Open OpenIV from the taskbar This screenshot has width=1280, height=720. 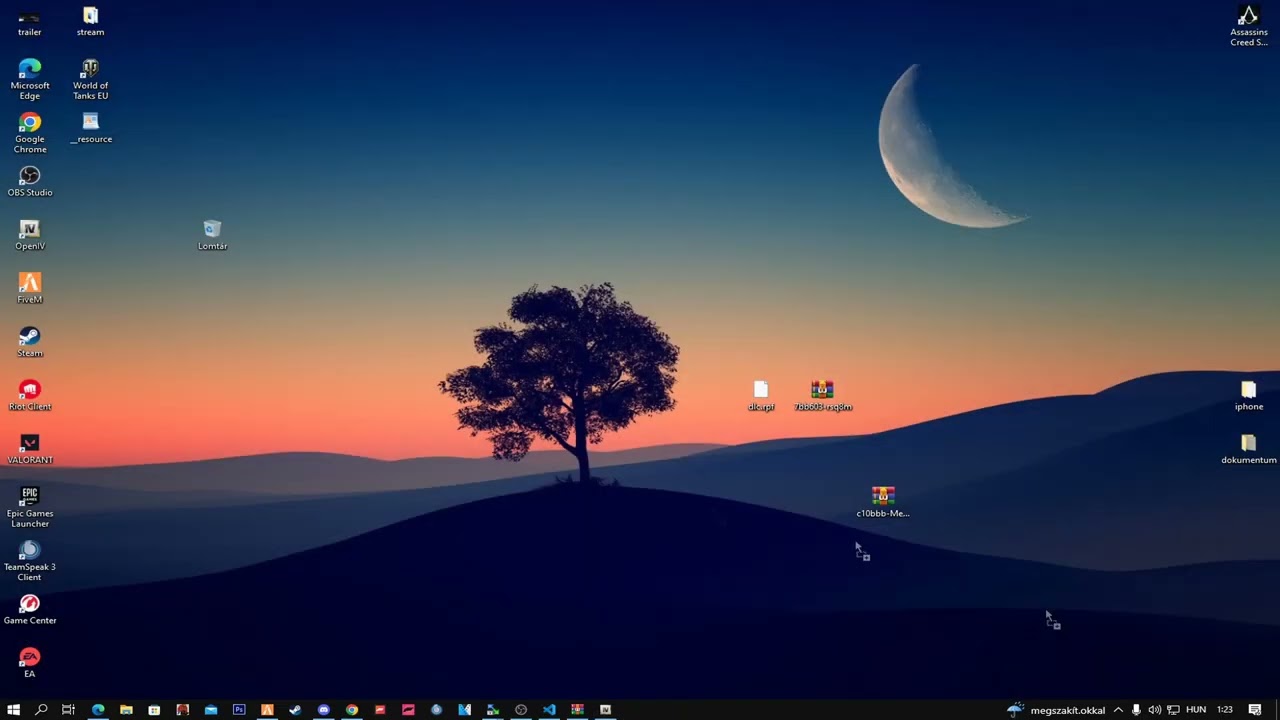pos(605,710)
